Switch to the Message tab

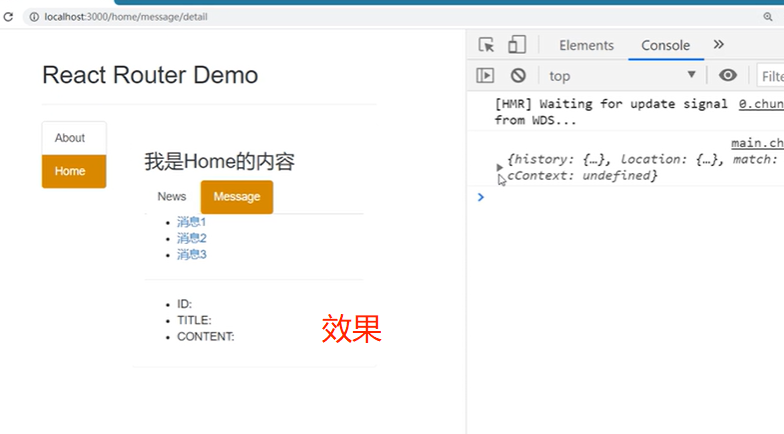[236, 196]
